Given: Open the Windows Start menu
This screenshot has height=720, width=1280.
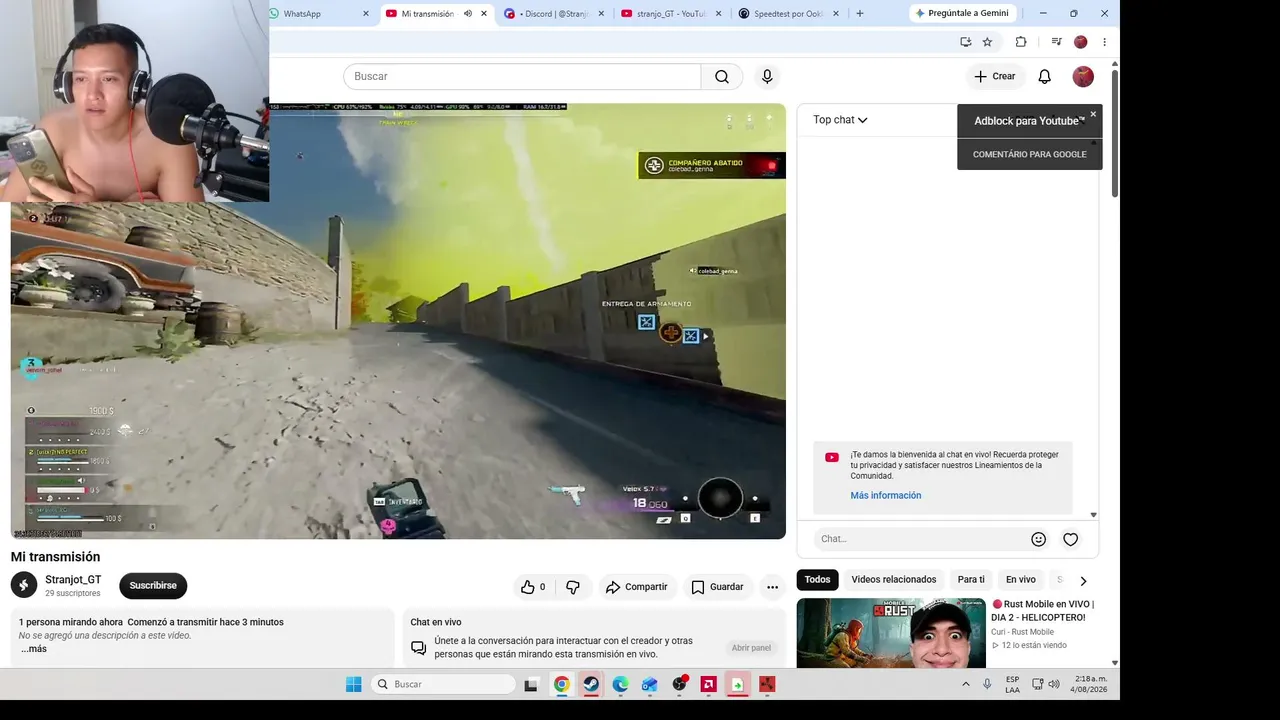Looking at the screenshot, I should [x=353, y=684].
